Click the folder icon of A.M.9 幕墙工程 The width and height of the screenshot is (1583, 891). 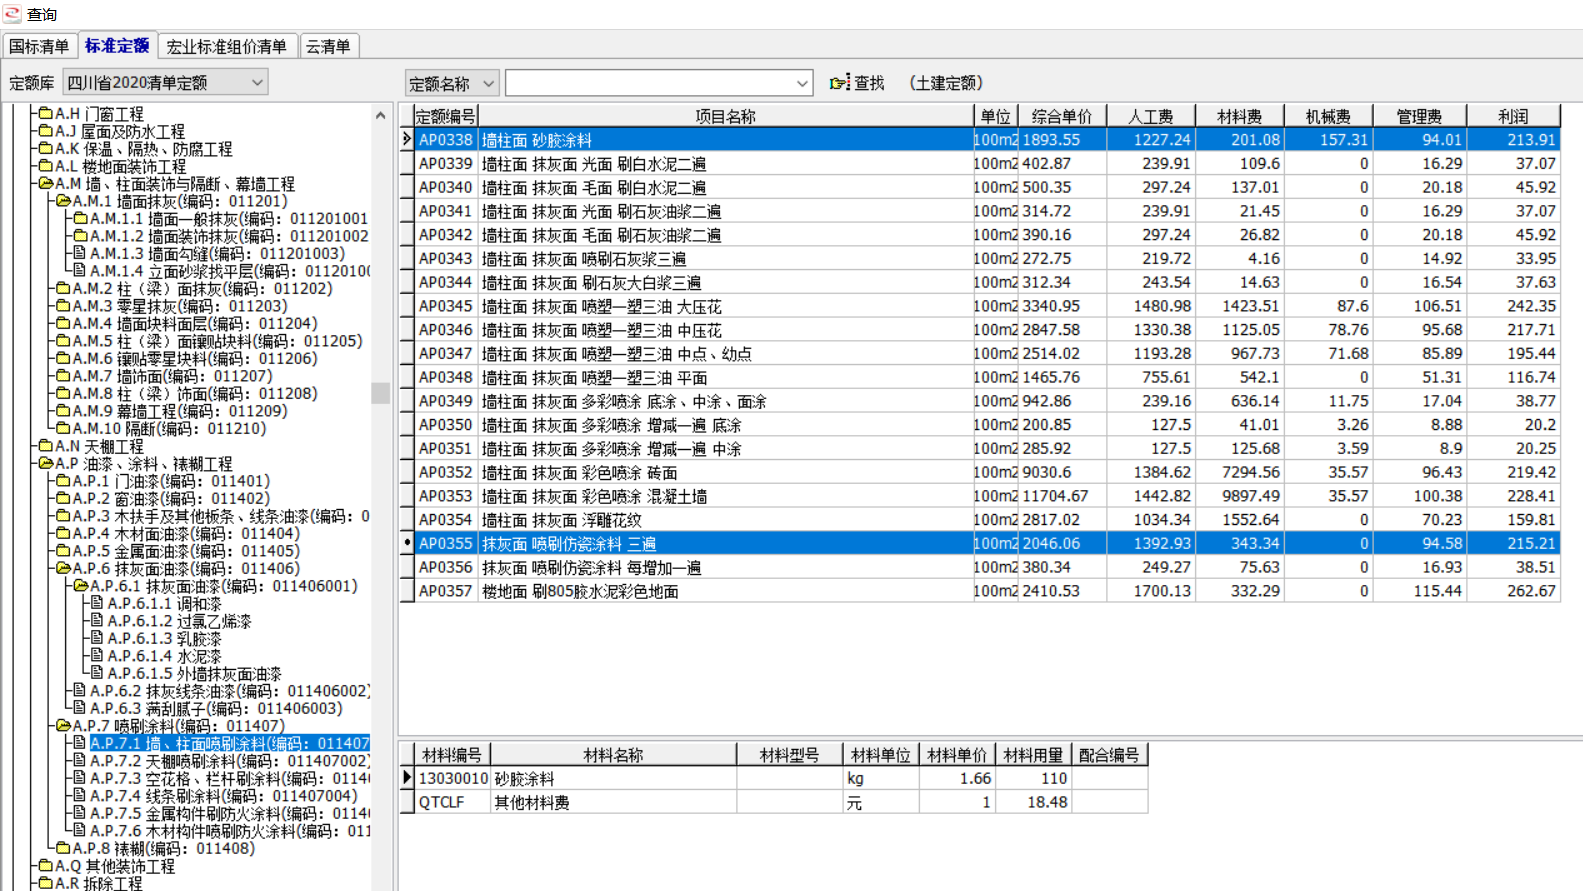click(x=63, y=411)
